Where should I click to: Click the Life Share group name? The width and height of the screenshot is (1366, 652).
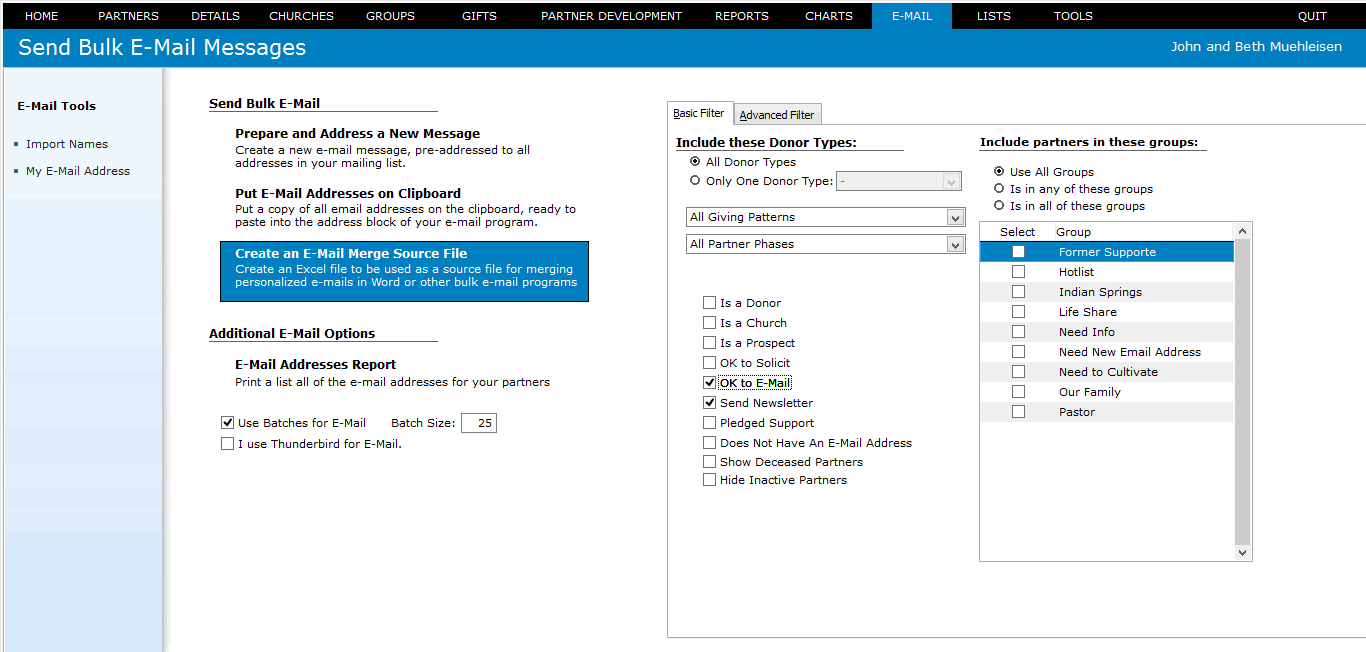point(1088,312)
